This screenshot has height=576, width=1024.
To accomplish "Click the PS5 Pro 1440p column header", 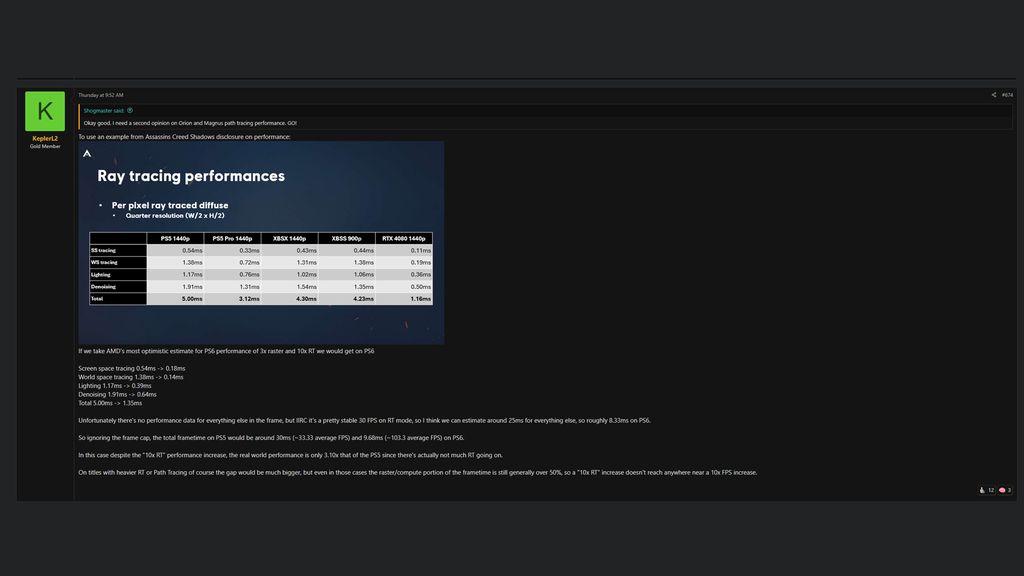I will coord(232,238).
